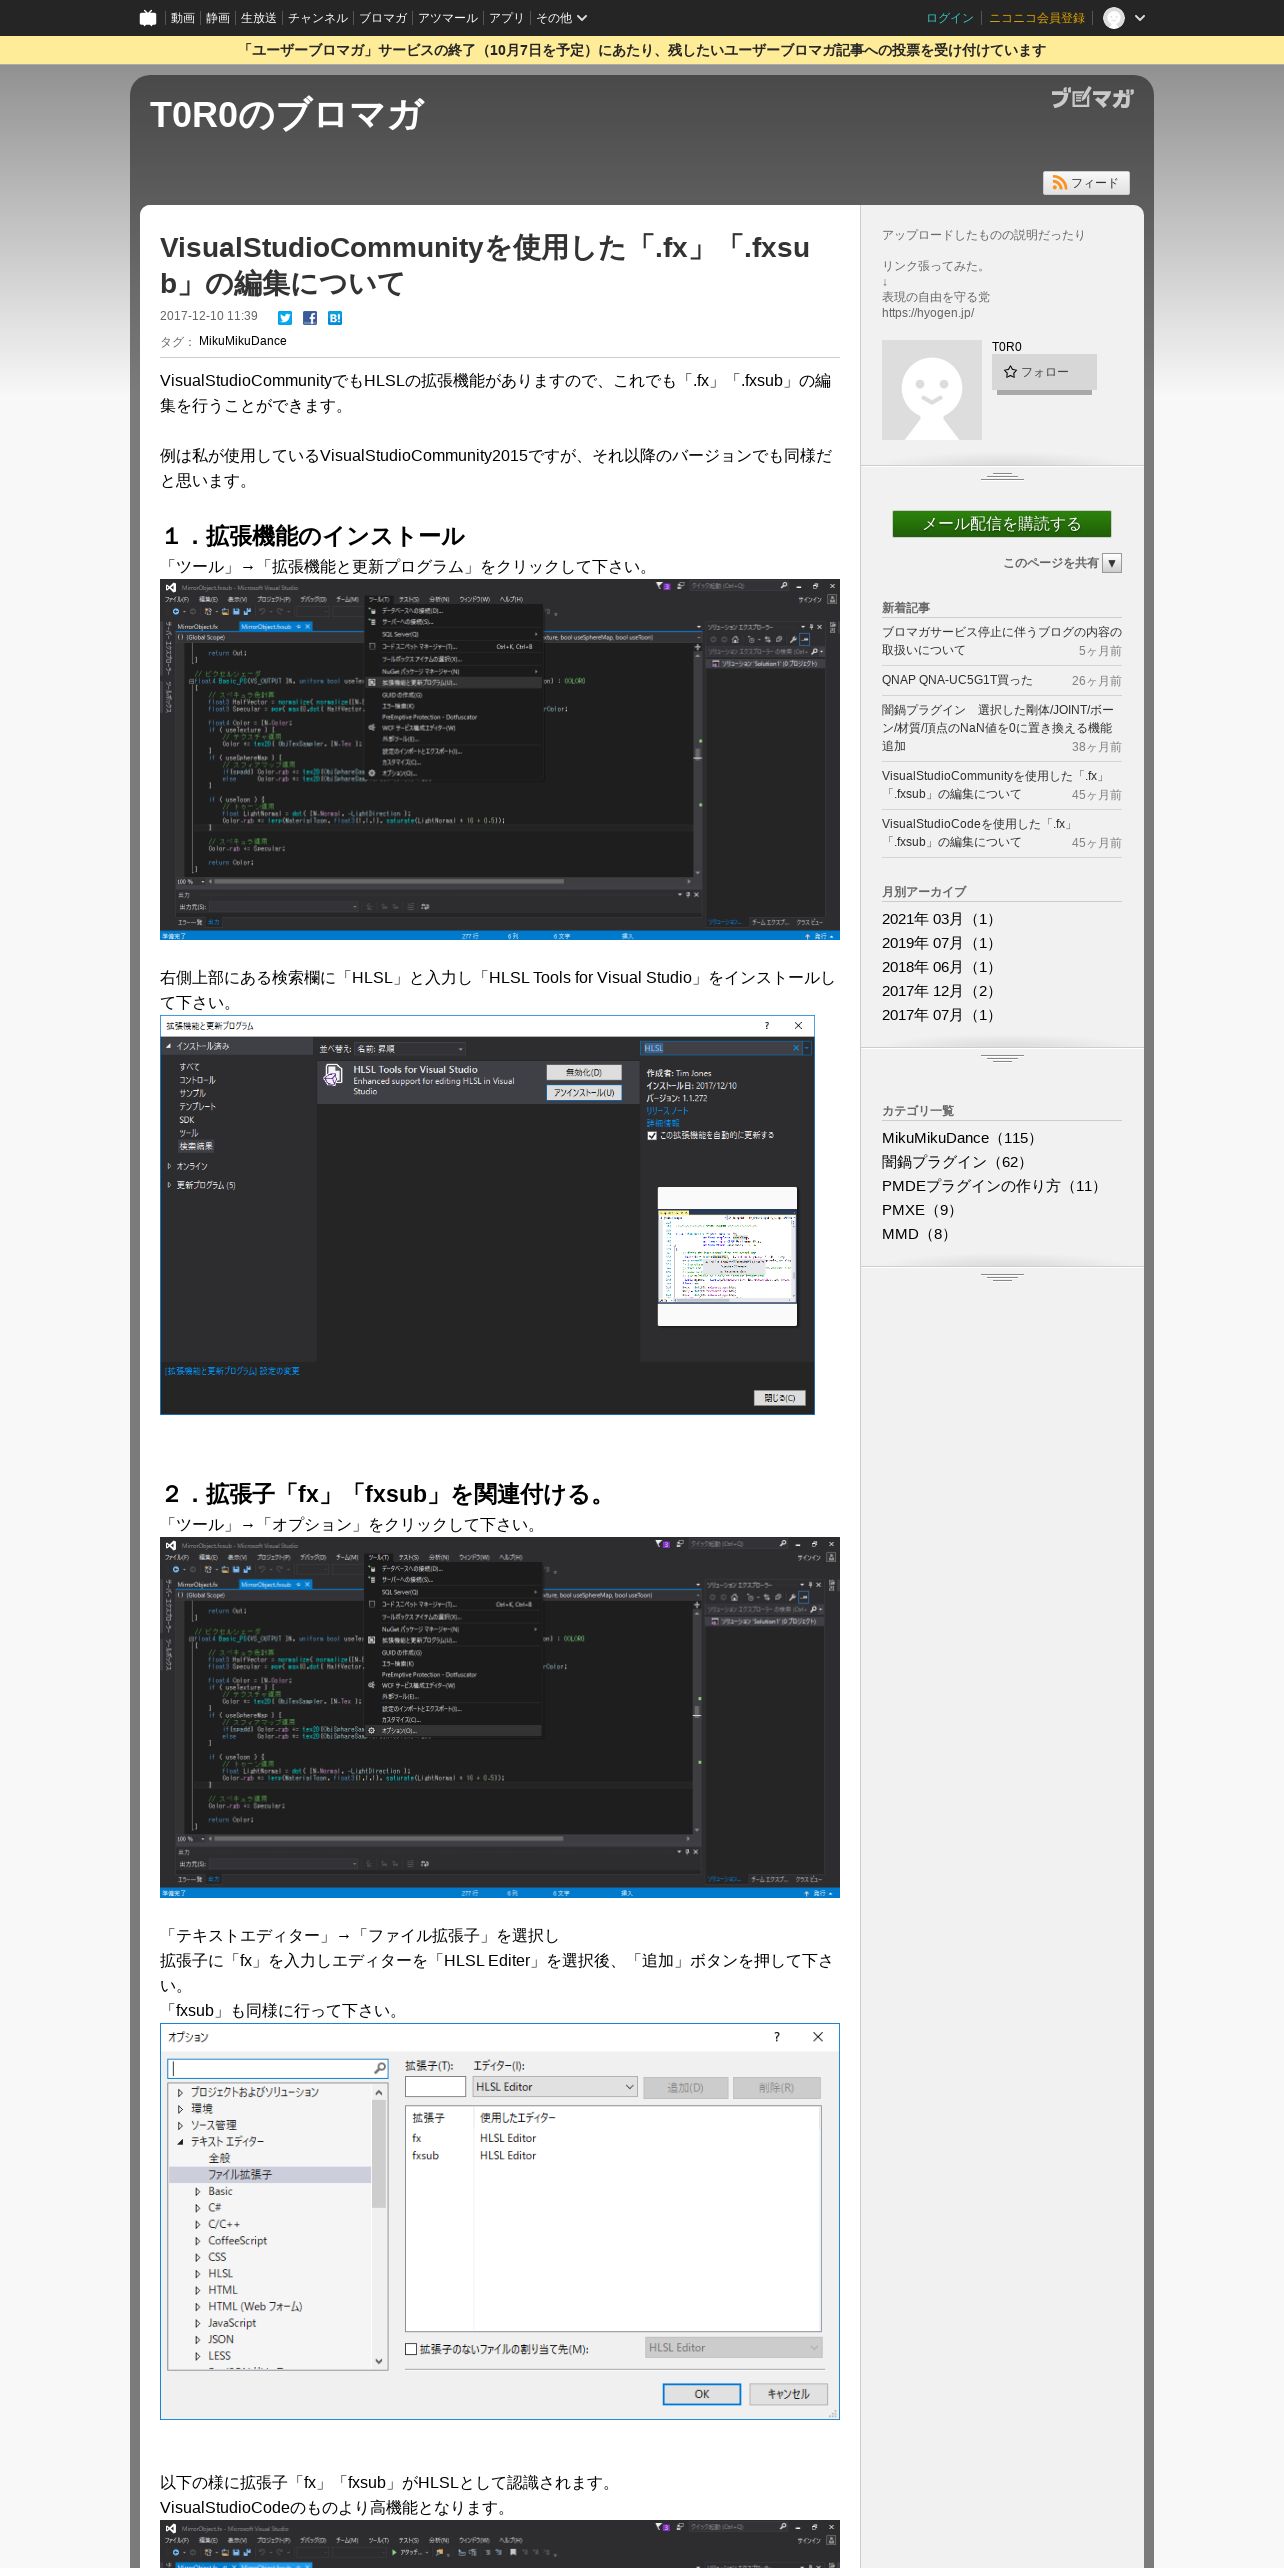
Task: Open archive 2021年 03月
Action: point(940,919)
